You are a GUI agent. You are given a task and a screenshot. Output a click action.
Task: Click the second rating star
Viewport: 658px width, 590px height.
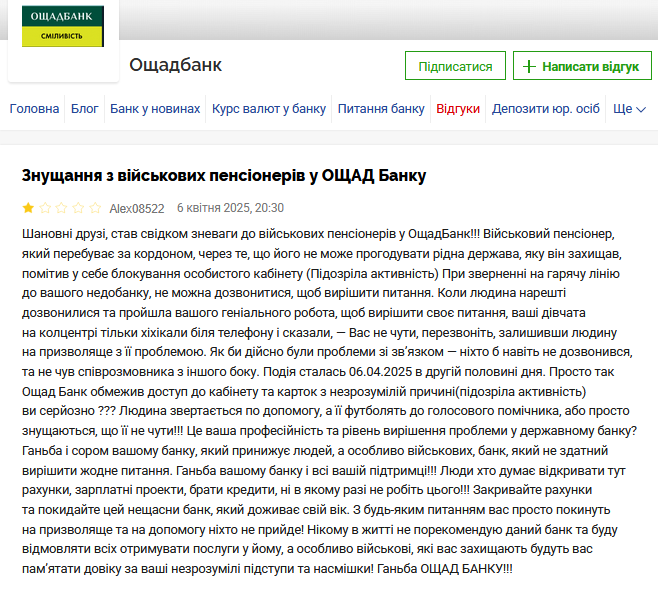[x=45, y=209]
